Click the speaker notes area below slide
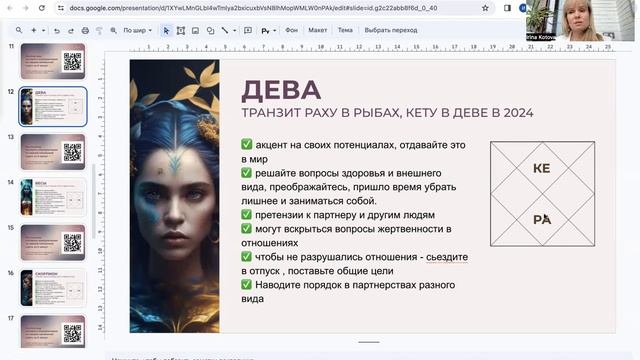Screen dimensions: 640x360 click(x=369, y=356)
